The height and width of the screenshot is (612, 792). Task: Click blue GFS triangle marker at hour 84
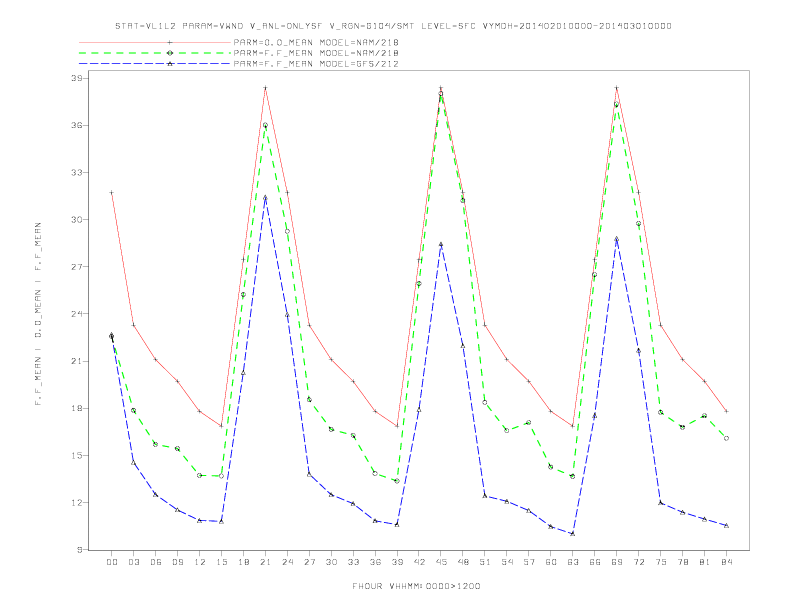pos(726,526)
